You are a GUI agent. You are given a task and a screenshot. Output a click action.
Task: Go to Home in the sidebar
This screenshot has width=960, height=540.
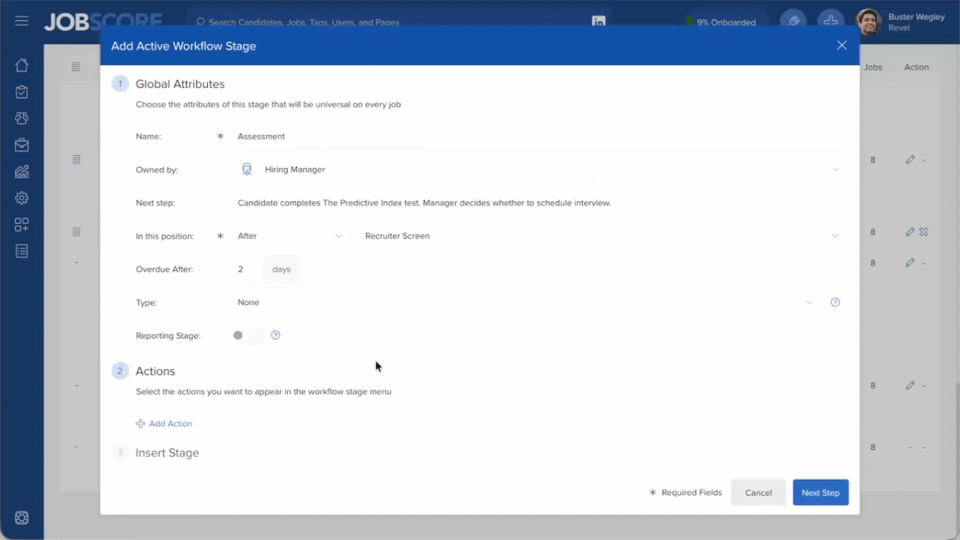coord(21,66)
